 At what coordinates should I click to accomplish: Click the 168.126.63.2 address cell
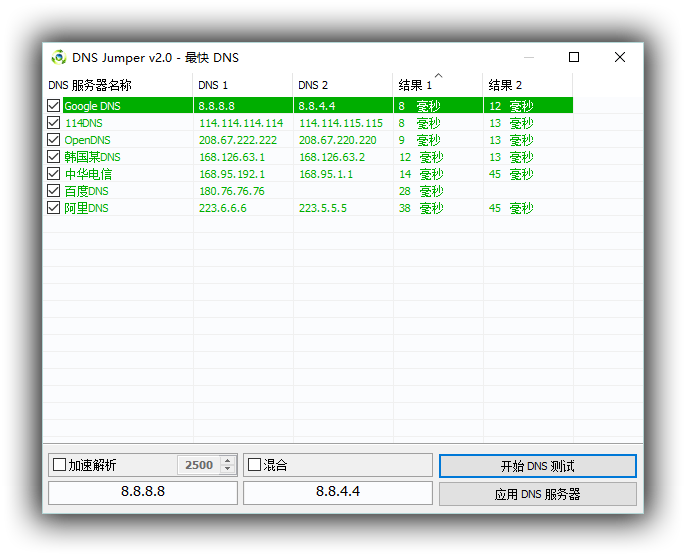pos(332,157)
